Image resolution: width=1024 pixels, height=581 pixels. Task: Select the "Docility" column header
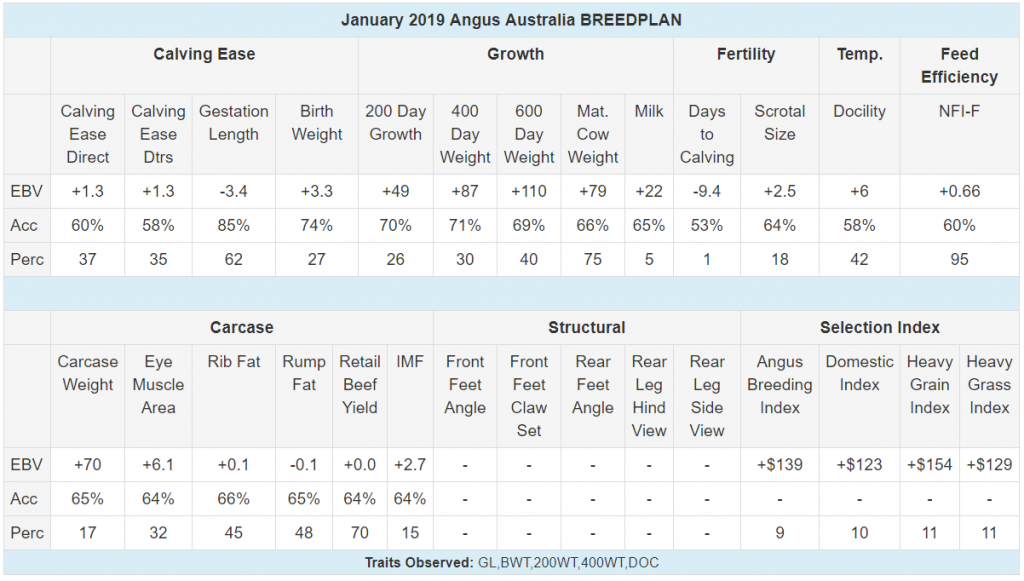click(x=859, y=112)
